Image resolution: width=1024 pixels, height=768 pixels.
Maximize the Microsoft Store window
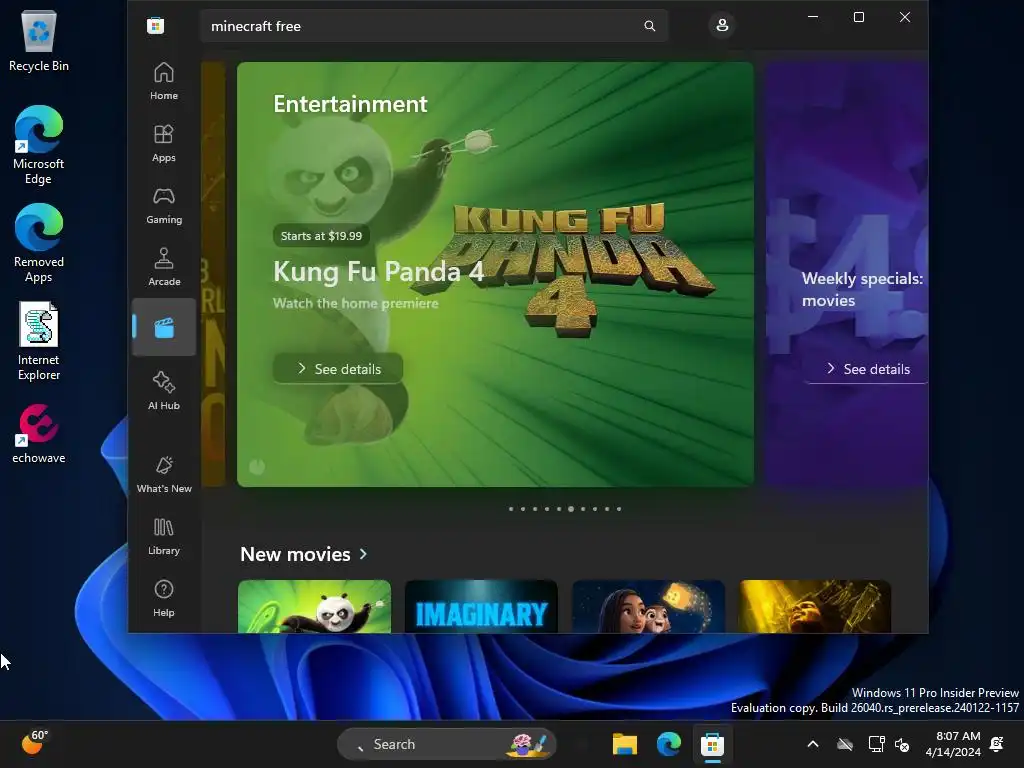pos(859,17)
